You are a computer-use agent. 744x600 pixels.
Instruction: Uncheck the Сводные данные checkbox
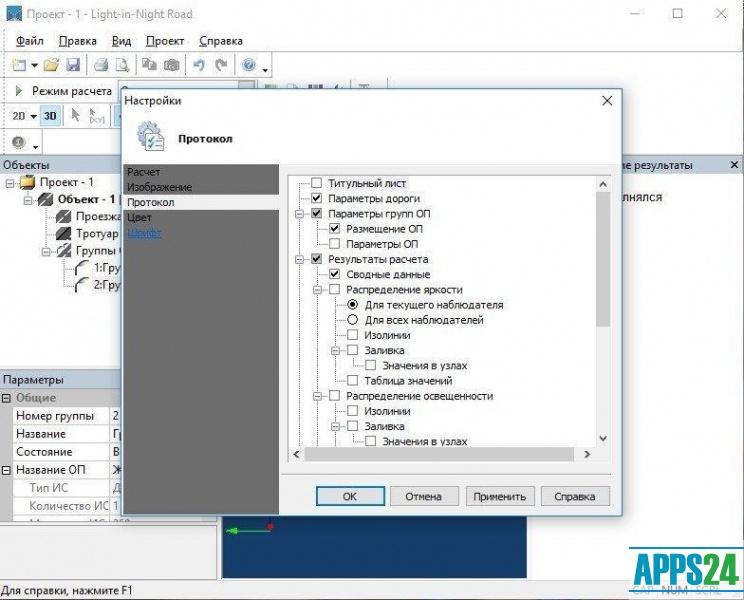tap(335, 274)
